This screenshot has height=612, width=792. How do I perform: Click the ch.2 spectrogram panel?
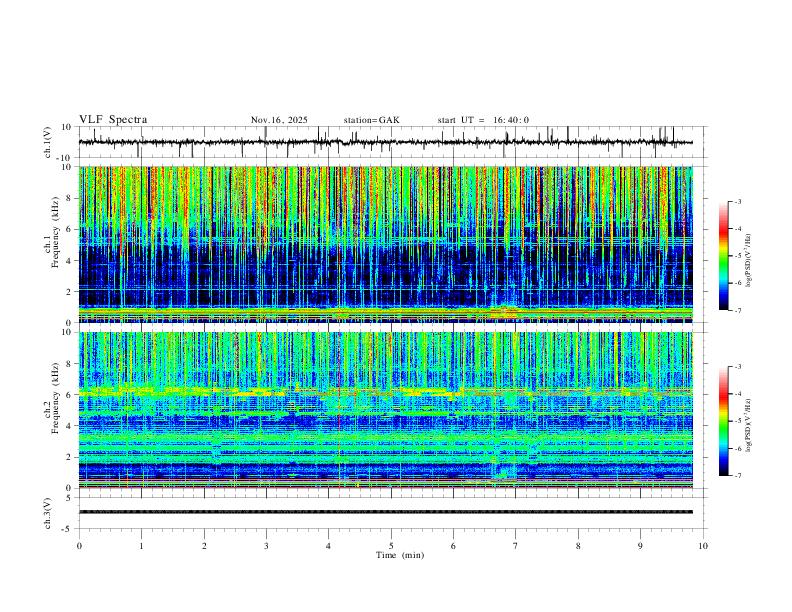[386, 410]
